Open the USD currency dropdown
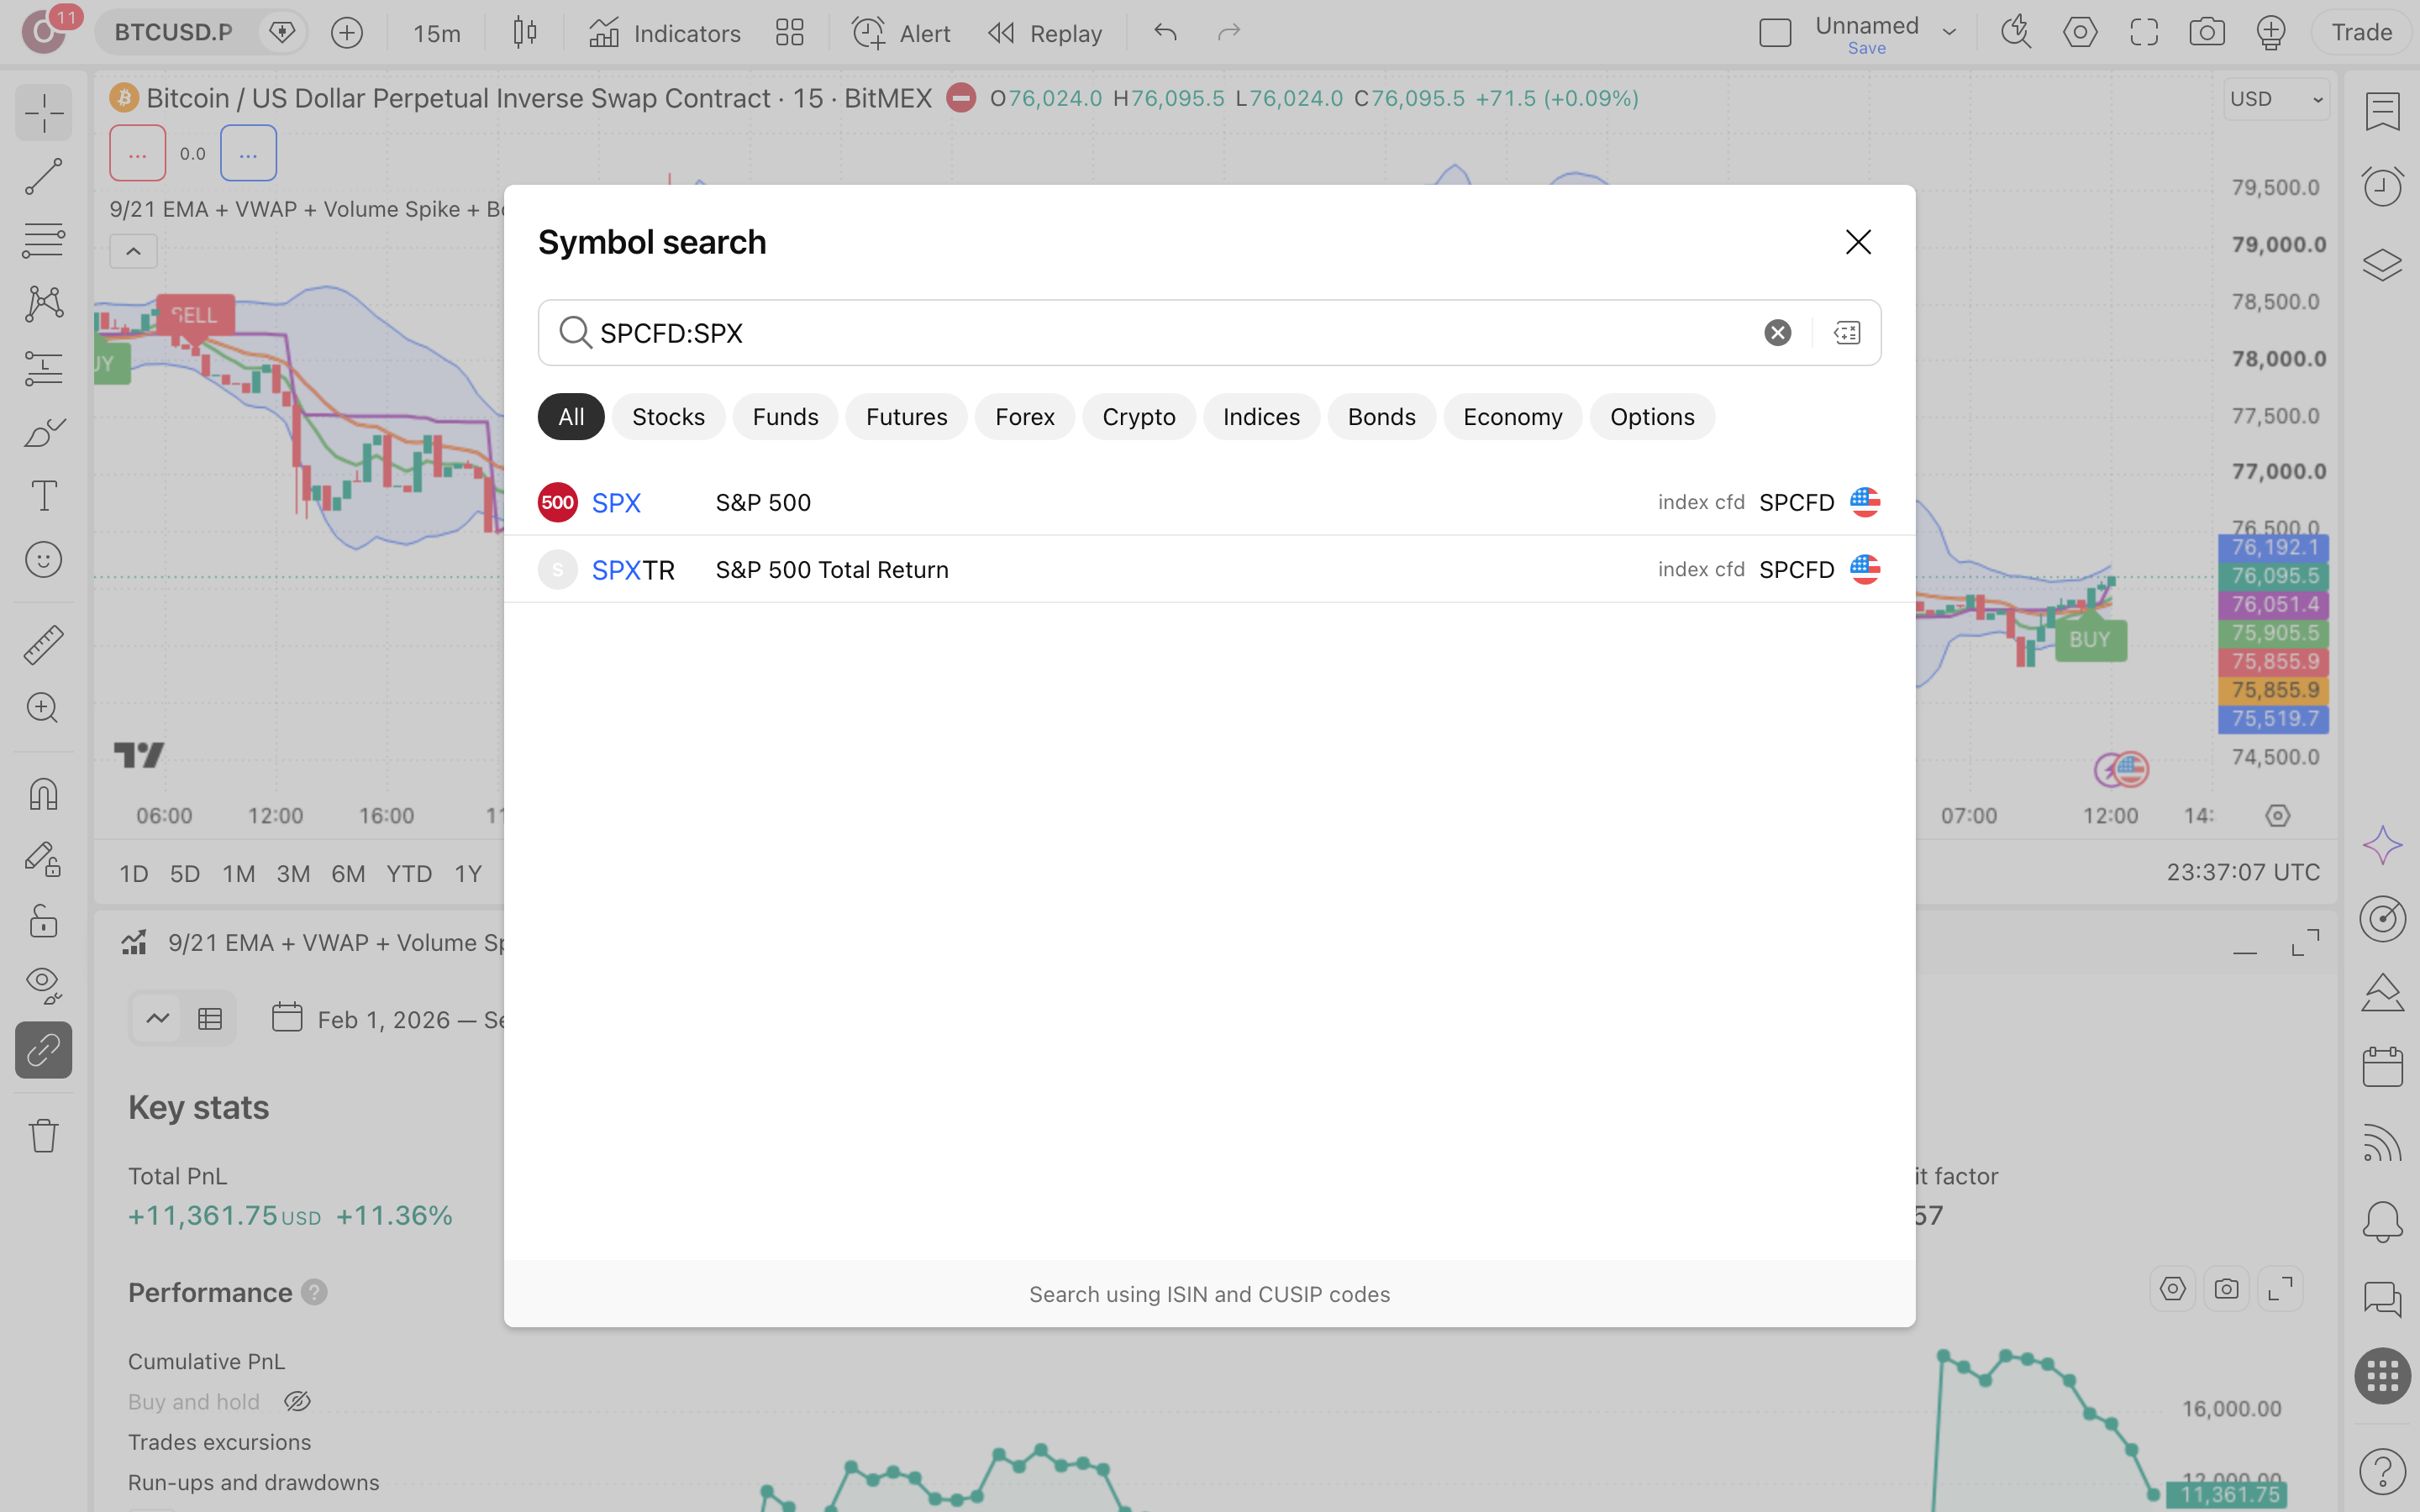The height and width of the screenshot is (1512, 2420). [x=2276, y=99]
